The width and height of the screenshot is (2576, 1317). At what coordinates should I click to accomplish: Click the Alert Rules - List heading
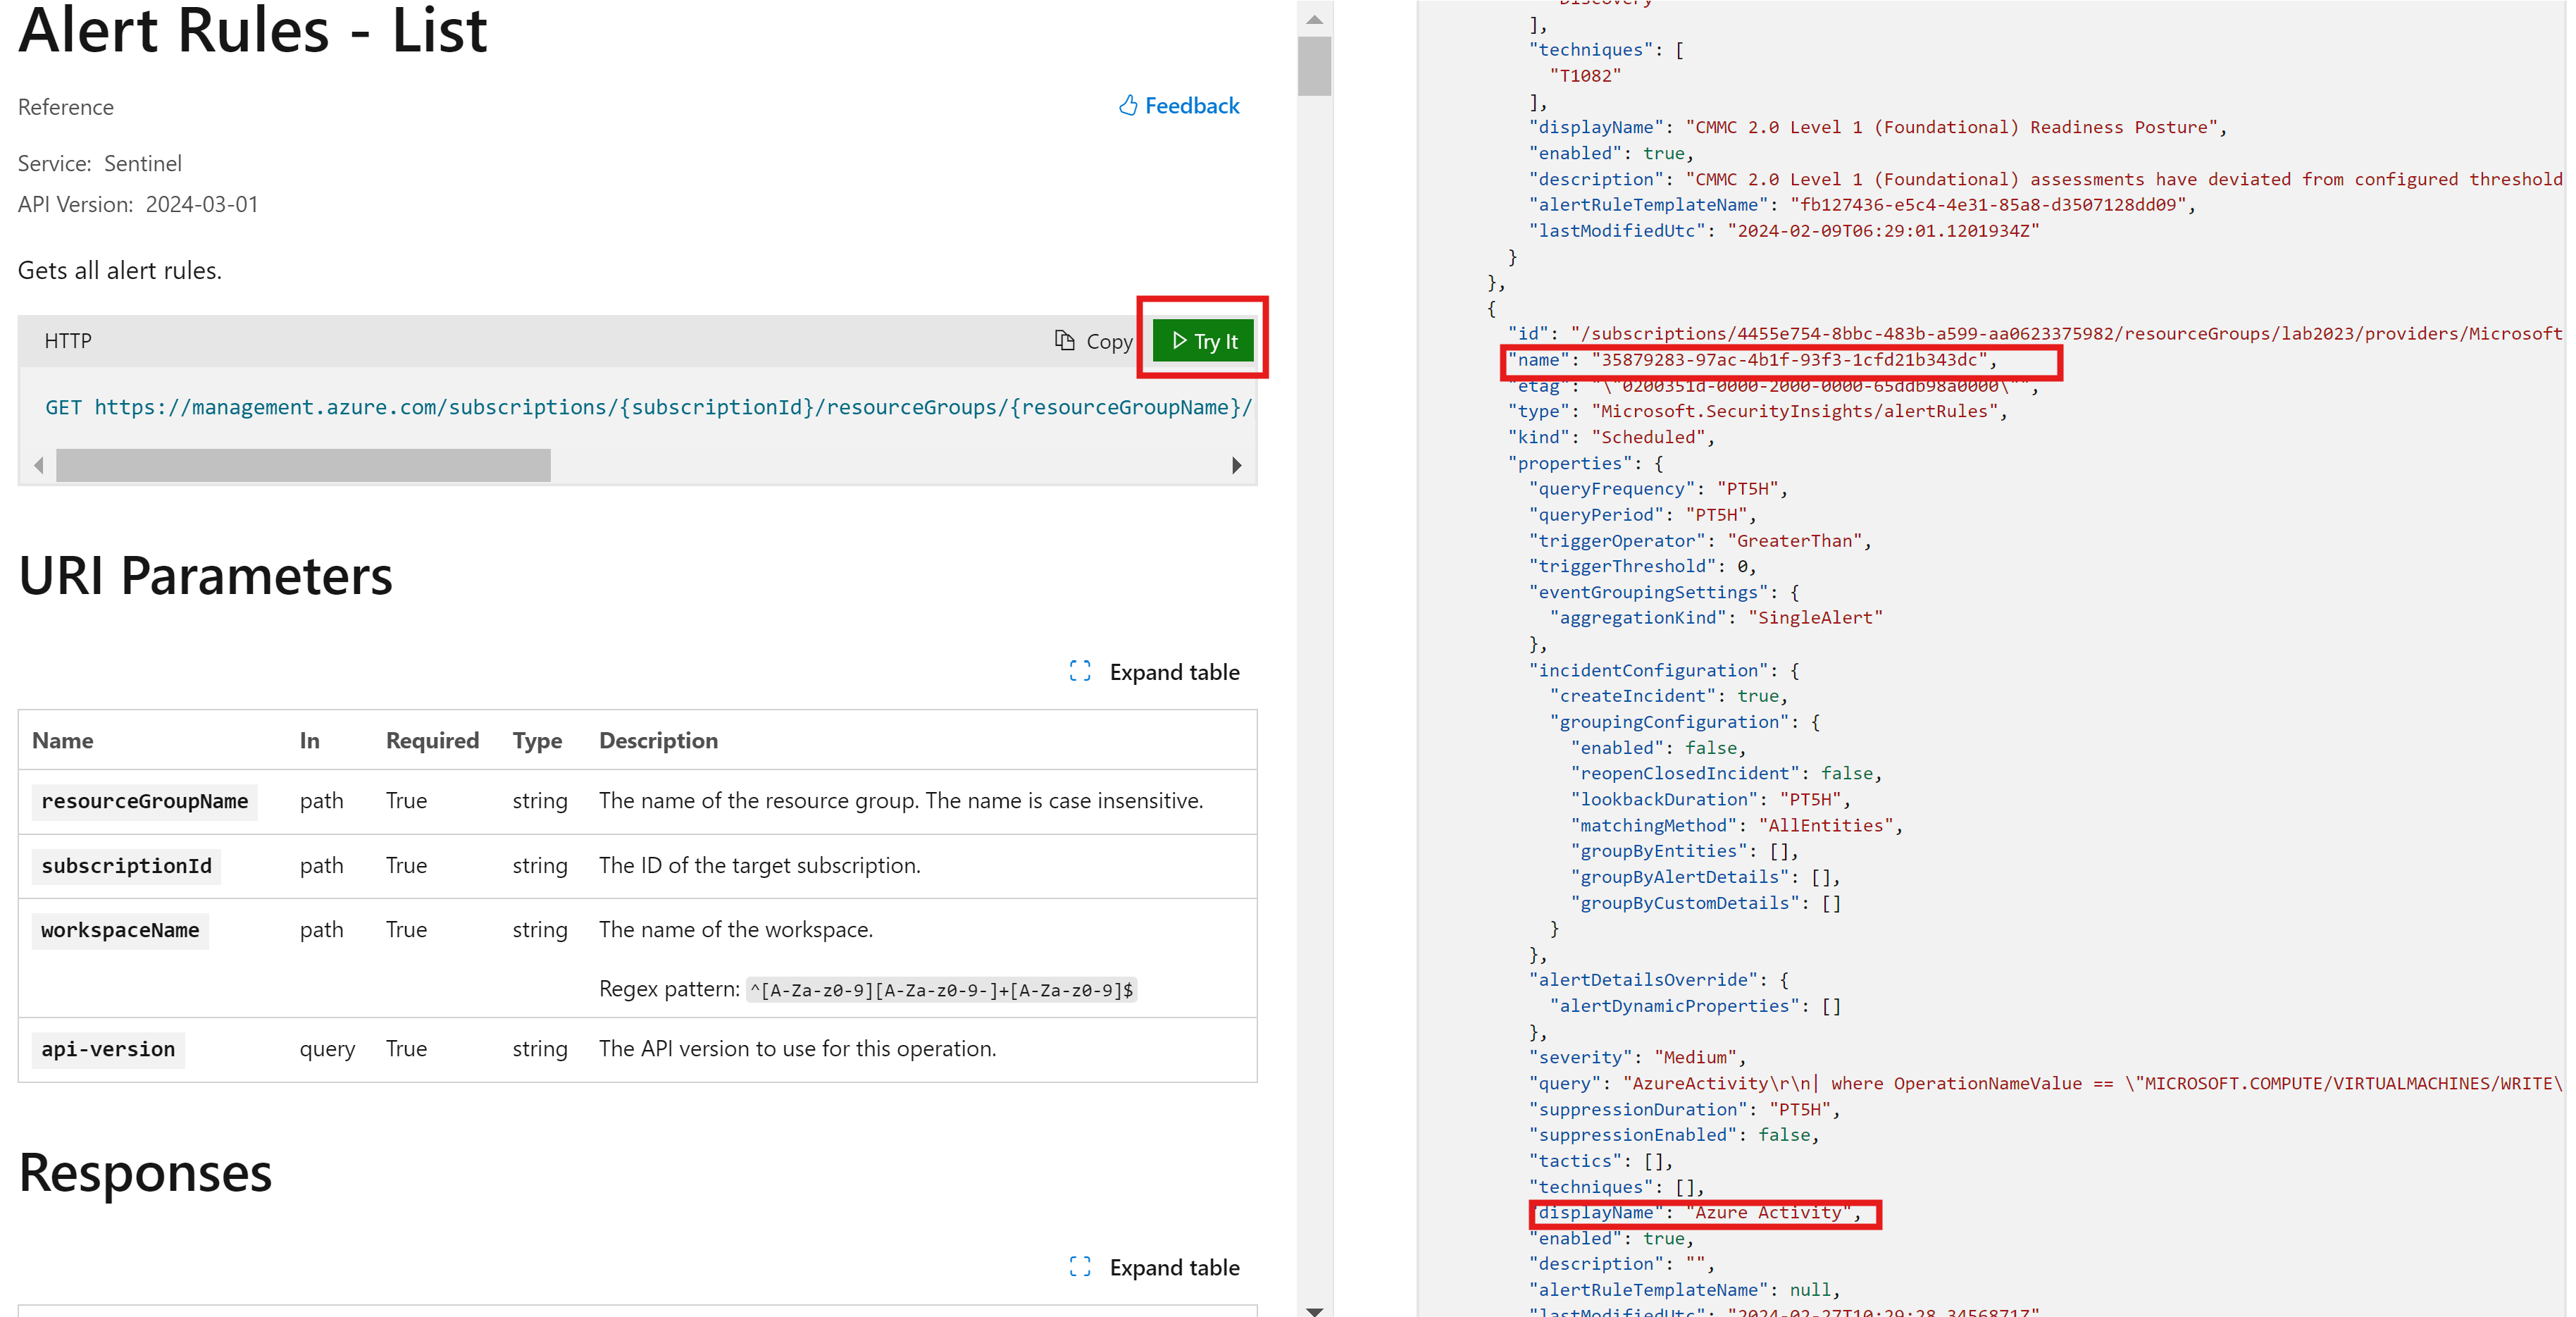click(x=253, y=30)
